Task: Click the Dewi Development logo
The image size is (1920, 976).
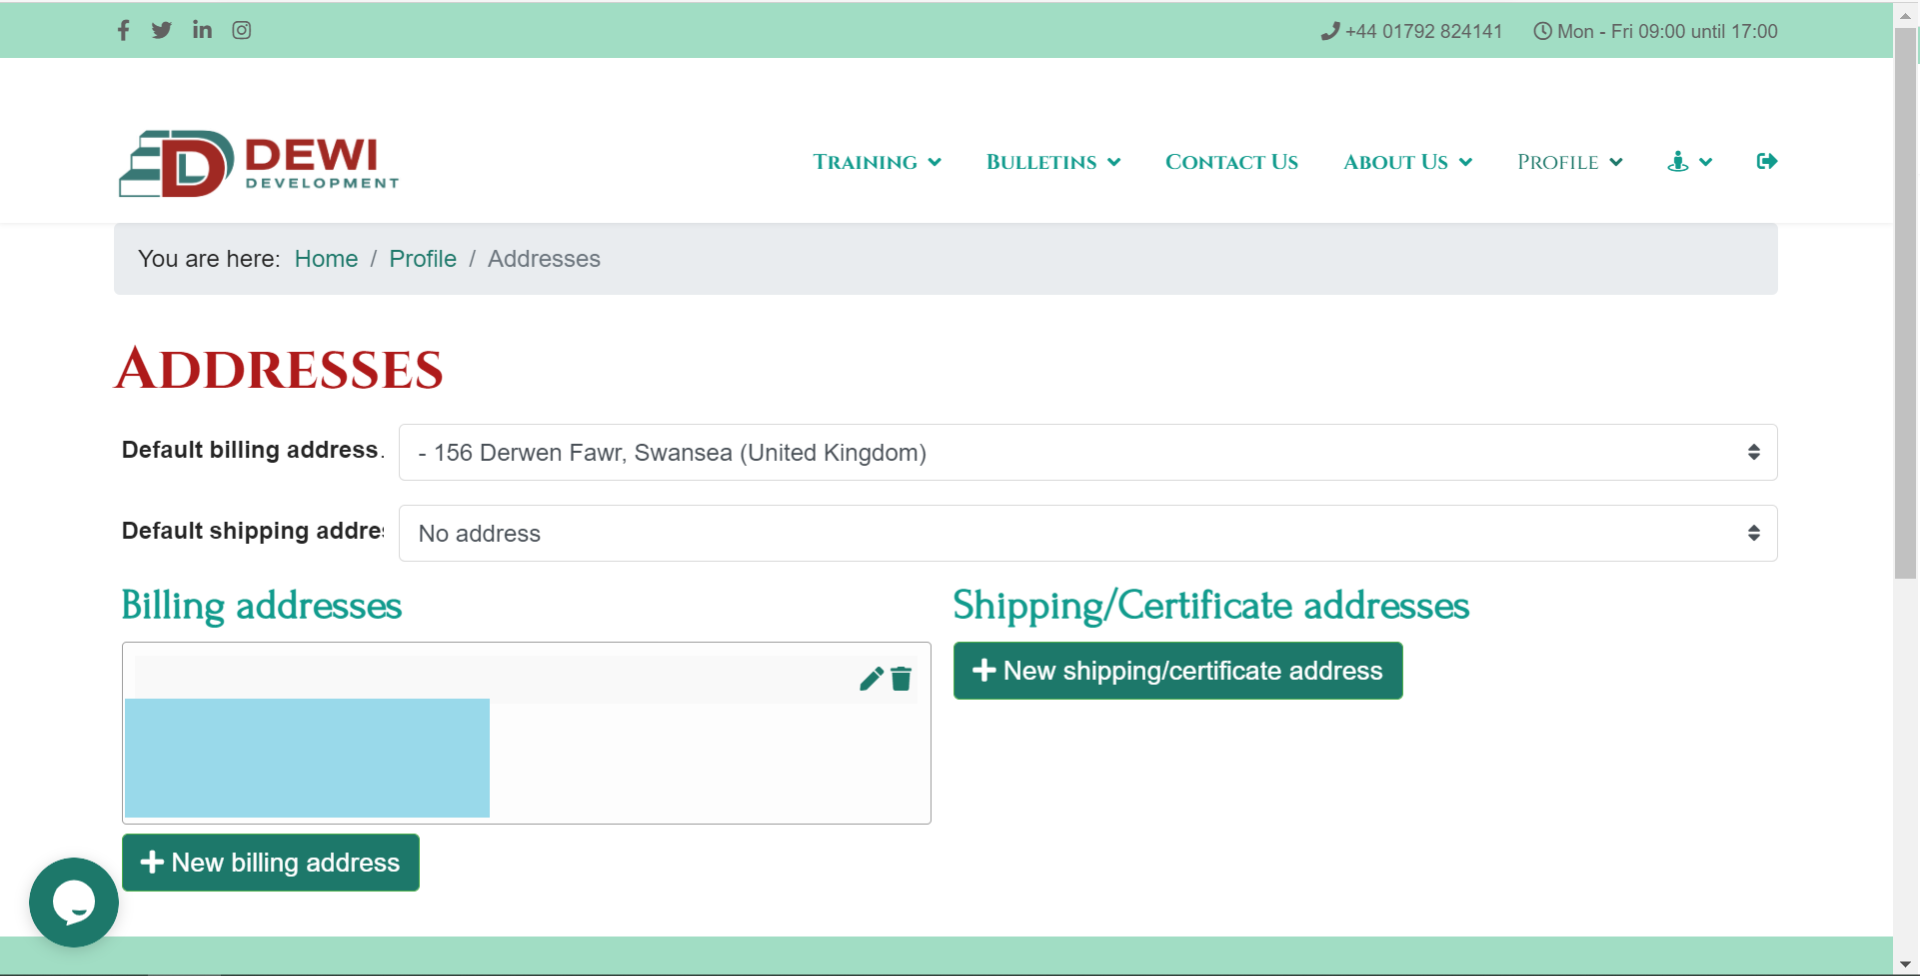Action: (x=258, y=163)
